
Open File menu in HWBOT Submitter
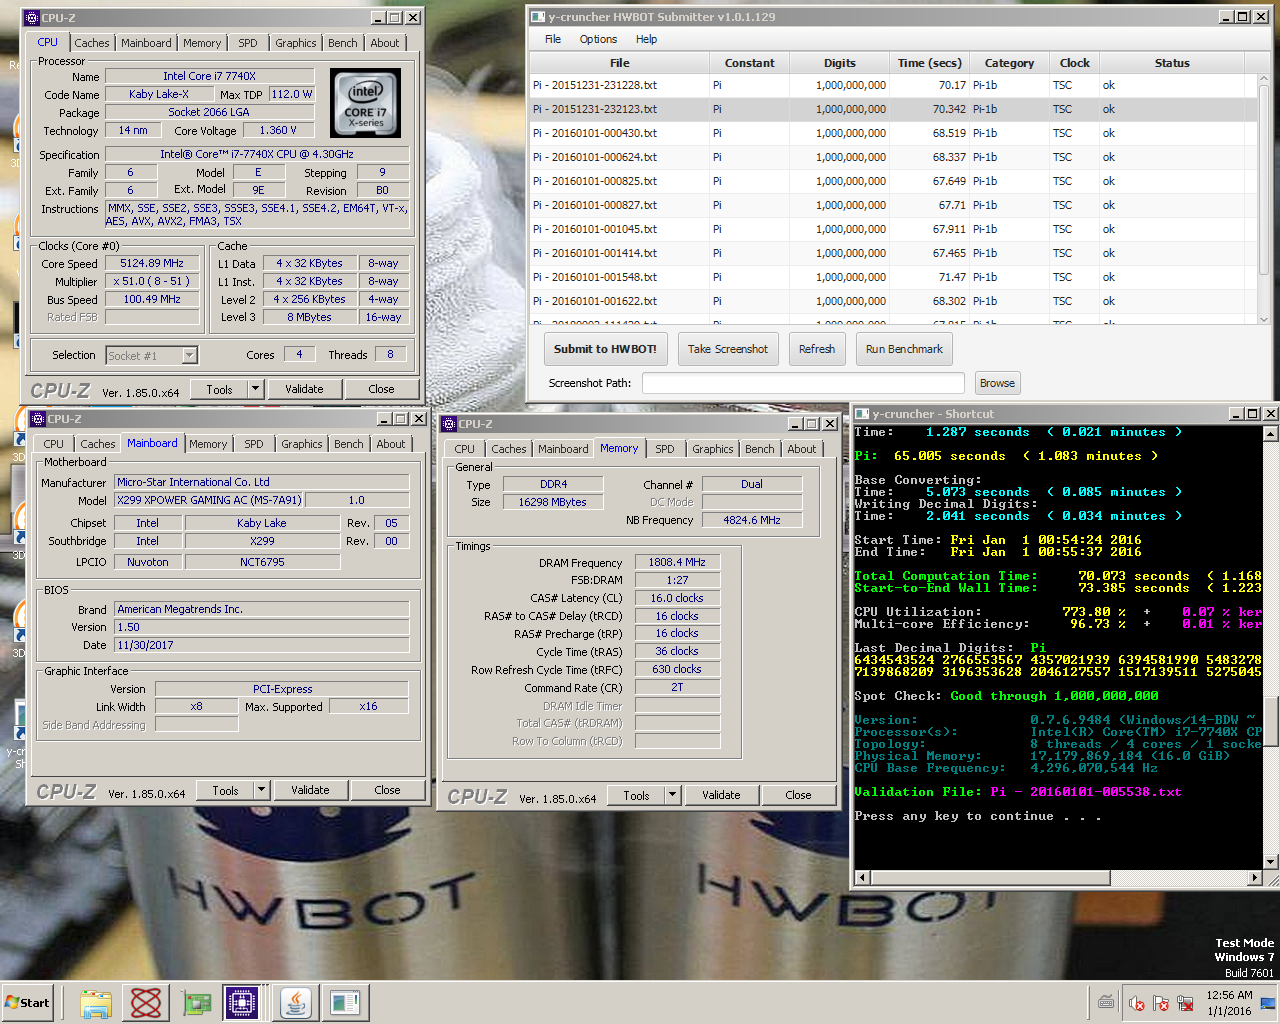coord(553,39)
